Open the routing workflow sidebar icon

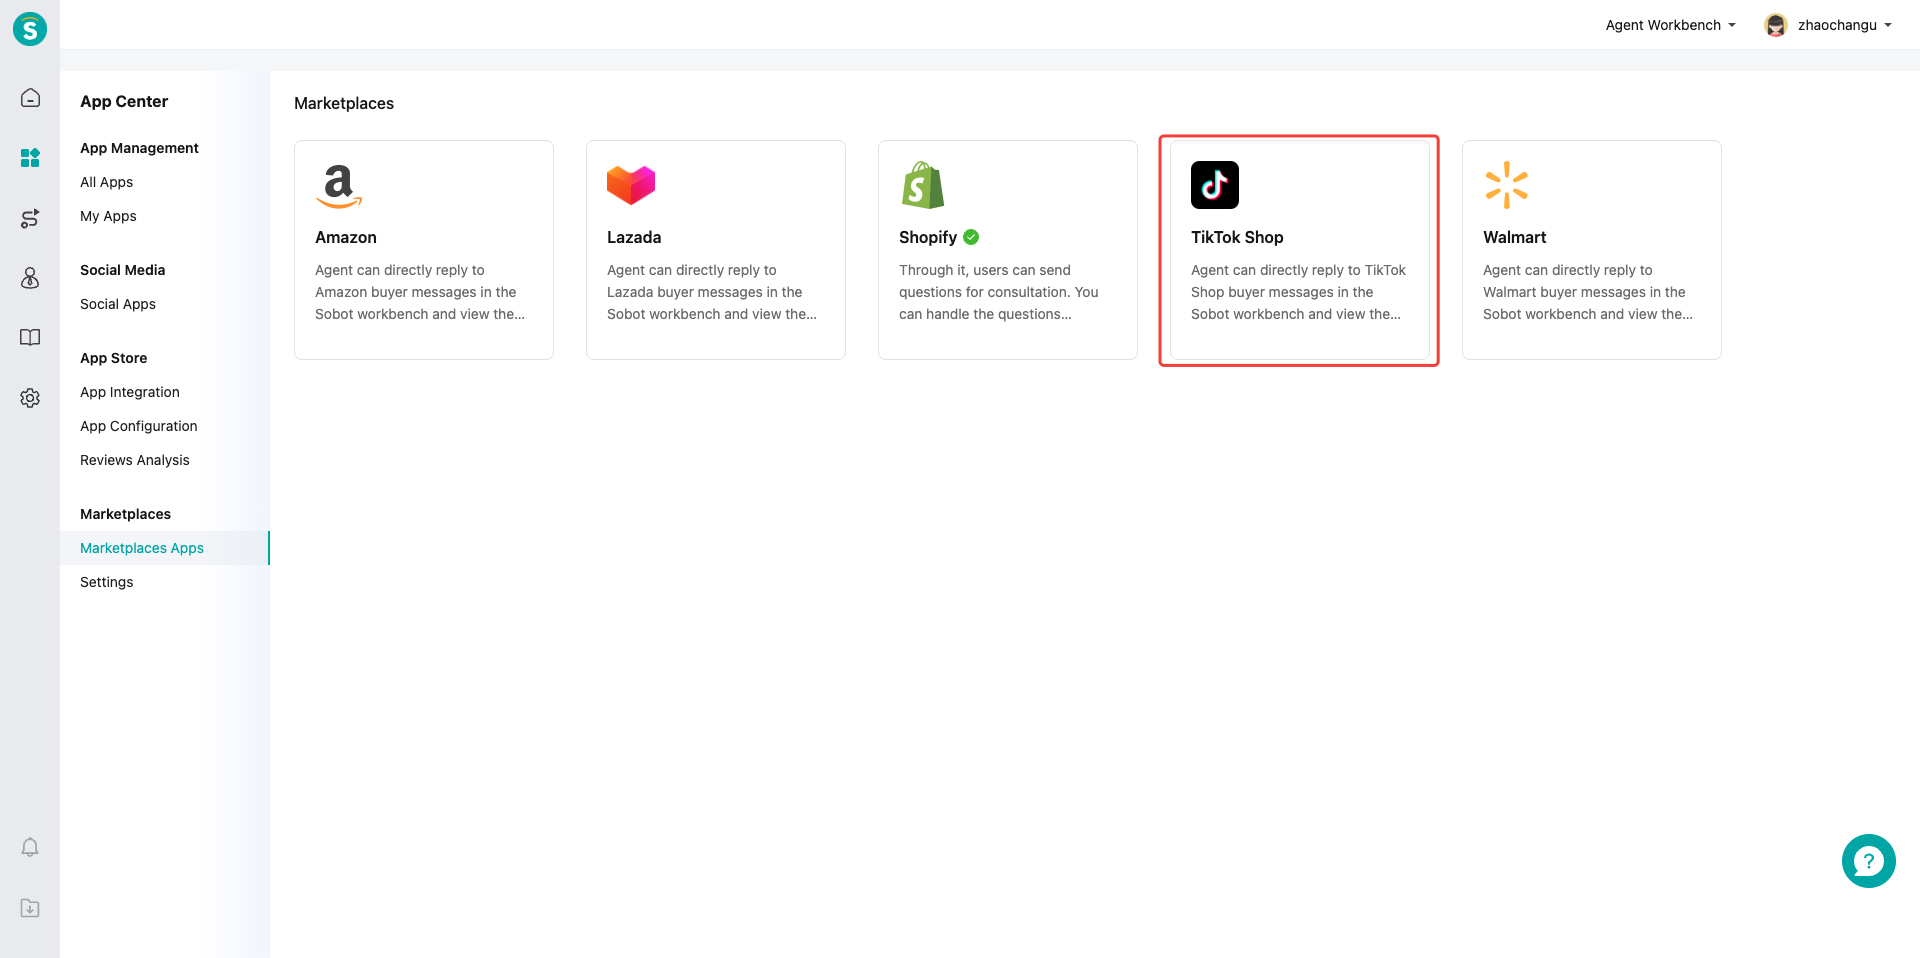(x=30, y=218)
